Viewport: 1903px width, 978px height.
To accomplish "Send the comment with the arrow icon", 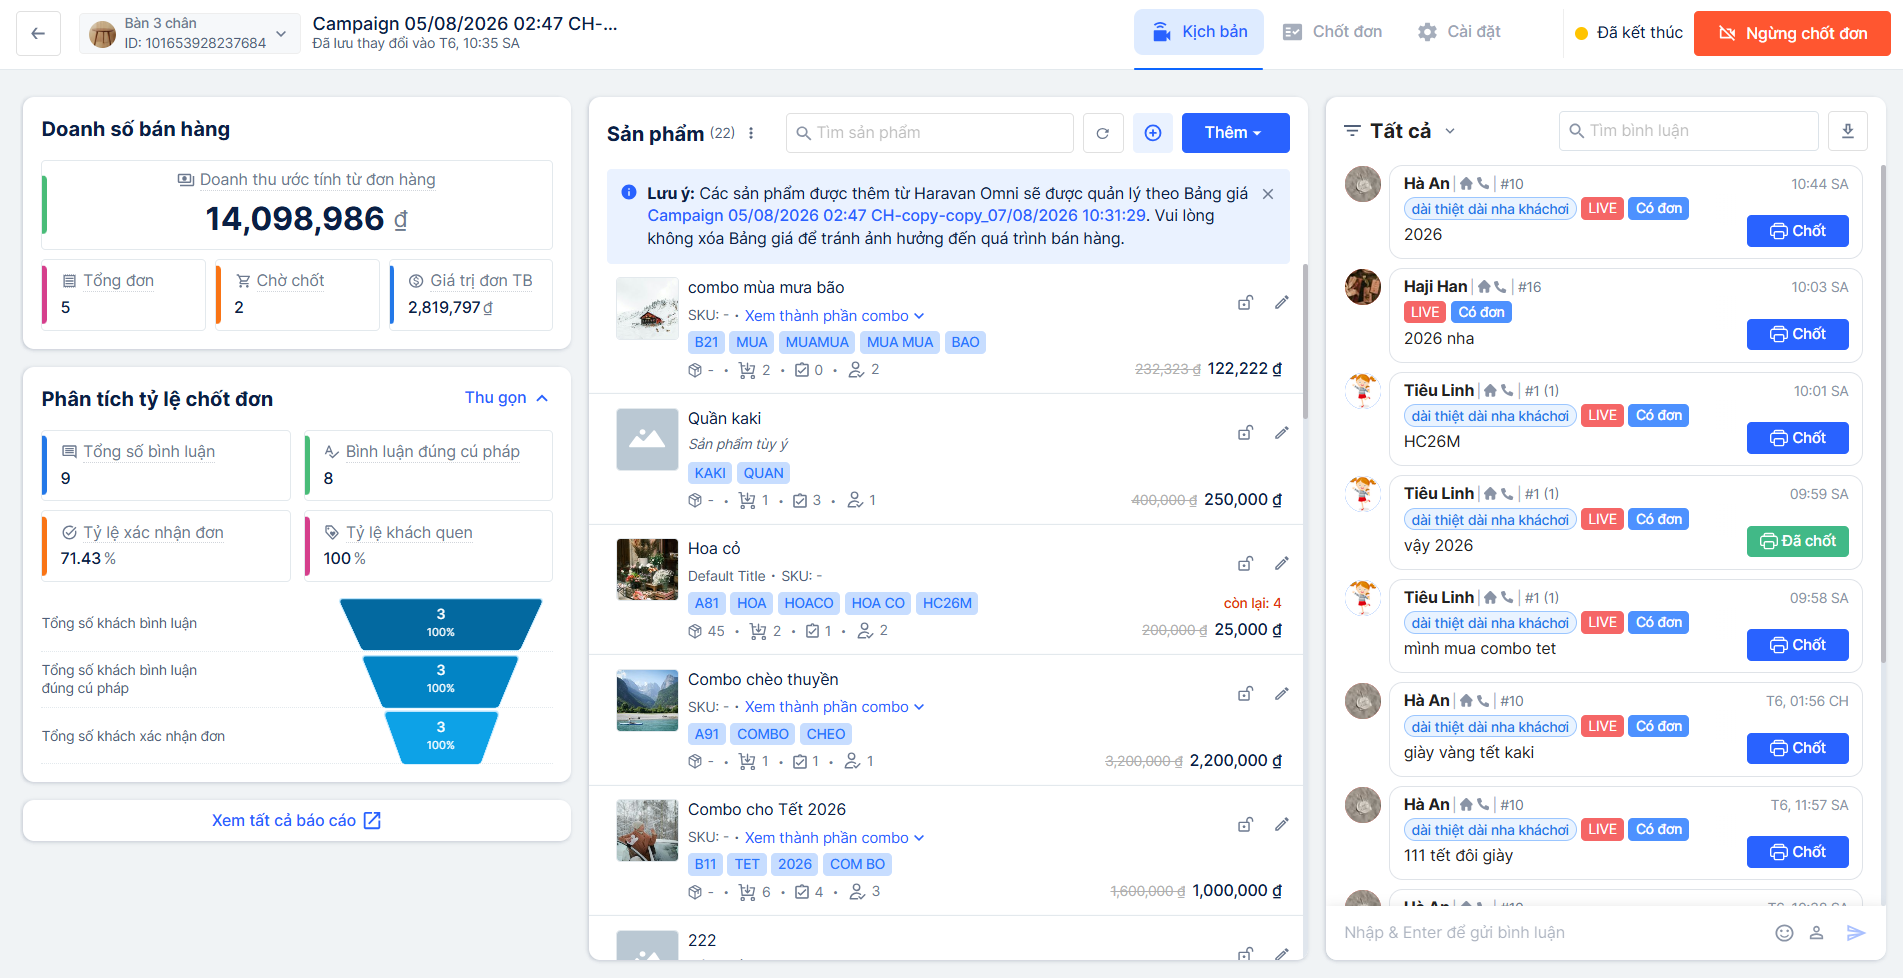I will [x=1856, y=933].
